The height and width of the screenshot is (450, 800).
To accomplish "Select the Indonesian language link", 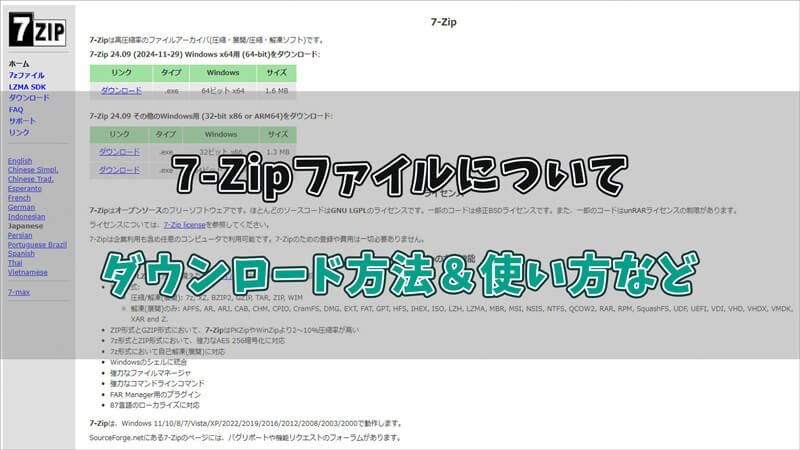I will [26, 217].
